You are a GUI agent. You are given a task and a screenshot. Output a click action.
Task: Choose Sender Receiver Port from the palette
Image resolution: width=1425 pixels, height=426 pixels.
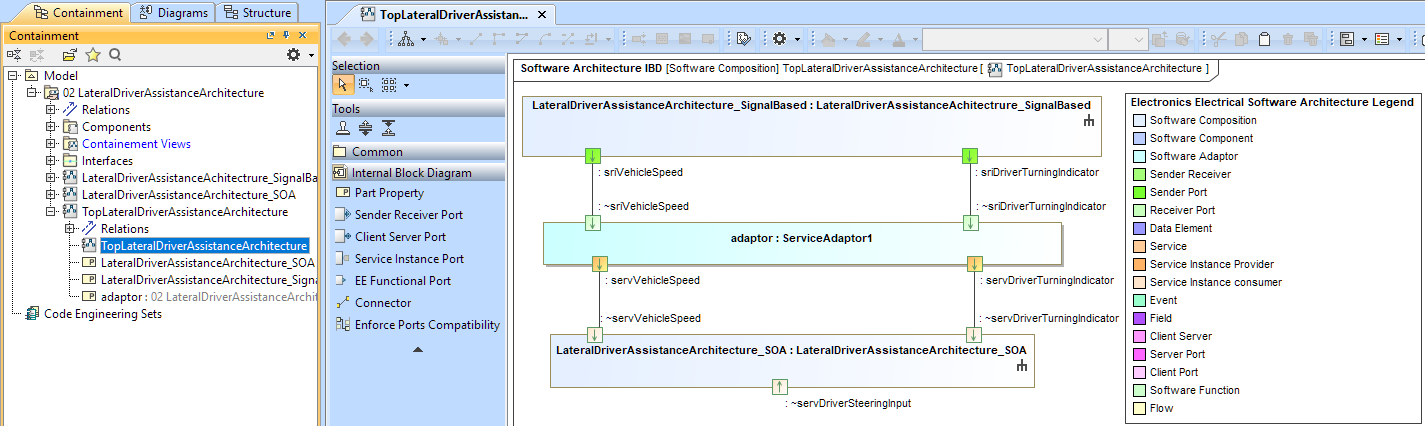[x=408, y=215]
